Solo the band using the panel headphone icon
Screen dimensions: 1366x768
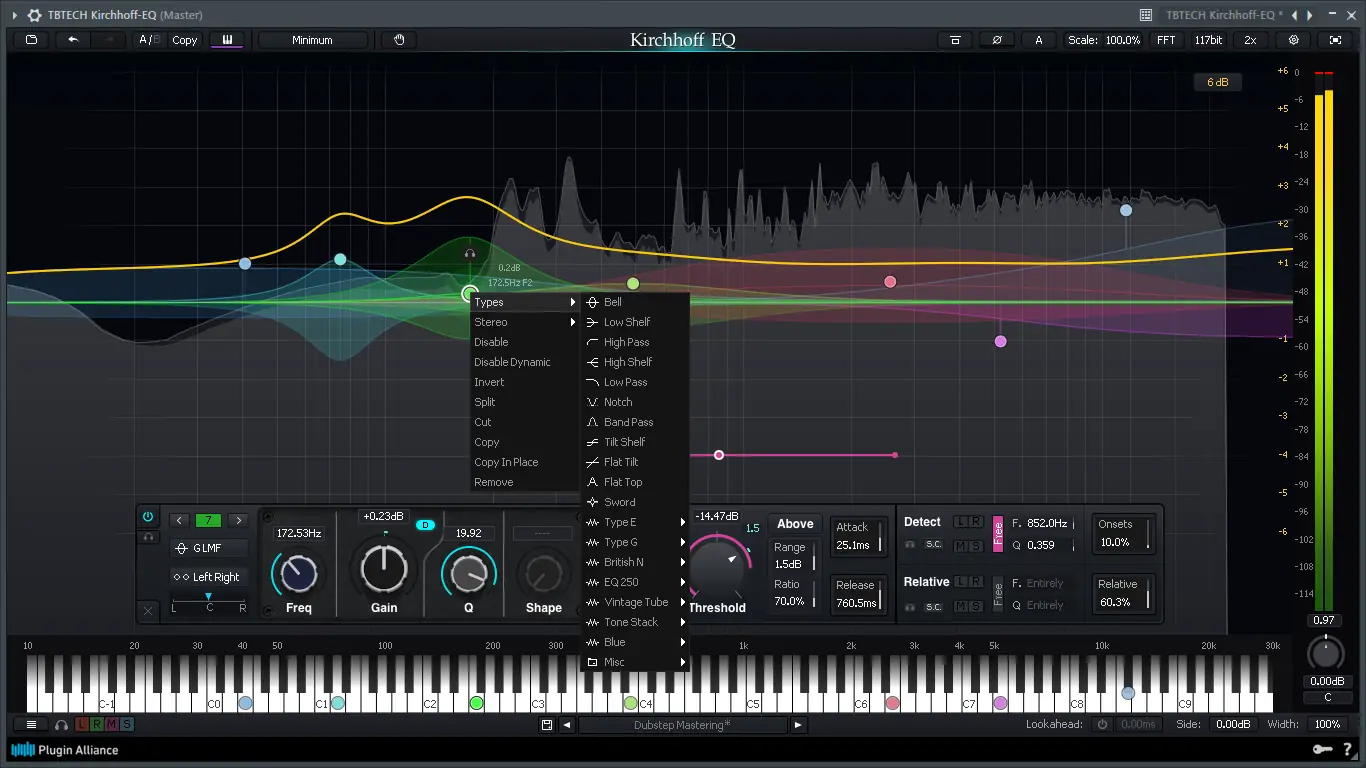pos(148,537)
